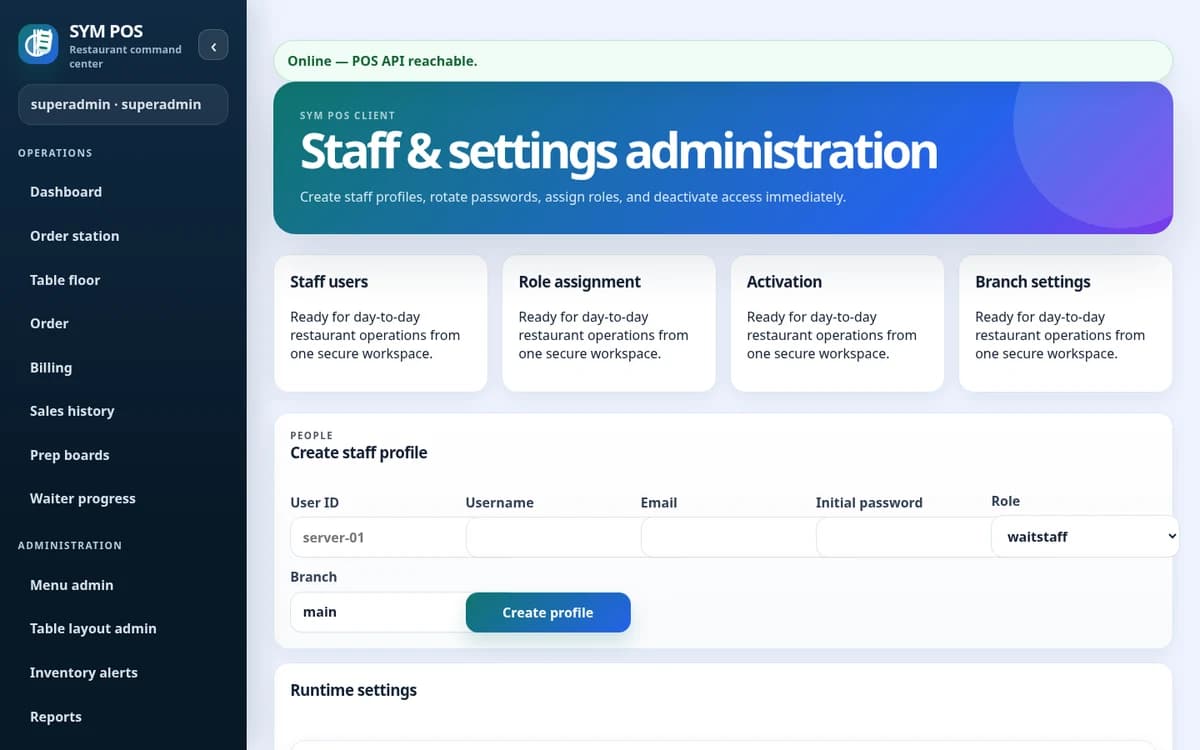Open Menu admin
This screenshot has width=1200, height=750.
click(x=123, y=585)
